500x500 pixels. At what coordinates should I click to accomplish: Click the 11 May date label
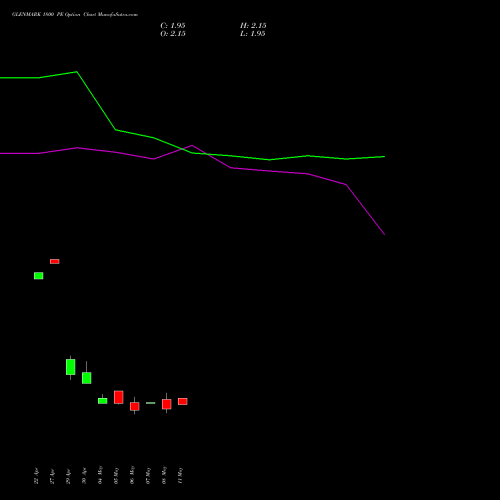(180, 475)
